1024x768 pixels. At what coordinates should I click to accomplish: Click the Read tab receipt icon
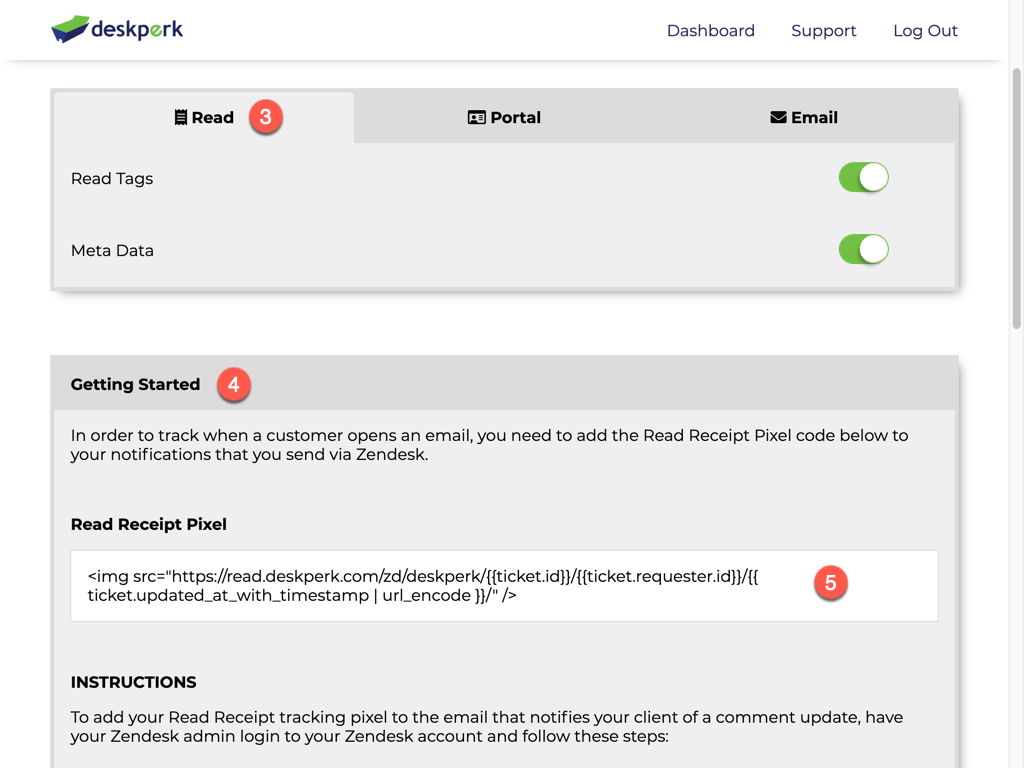coord(180,118)
